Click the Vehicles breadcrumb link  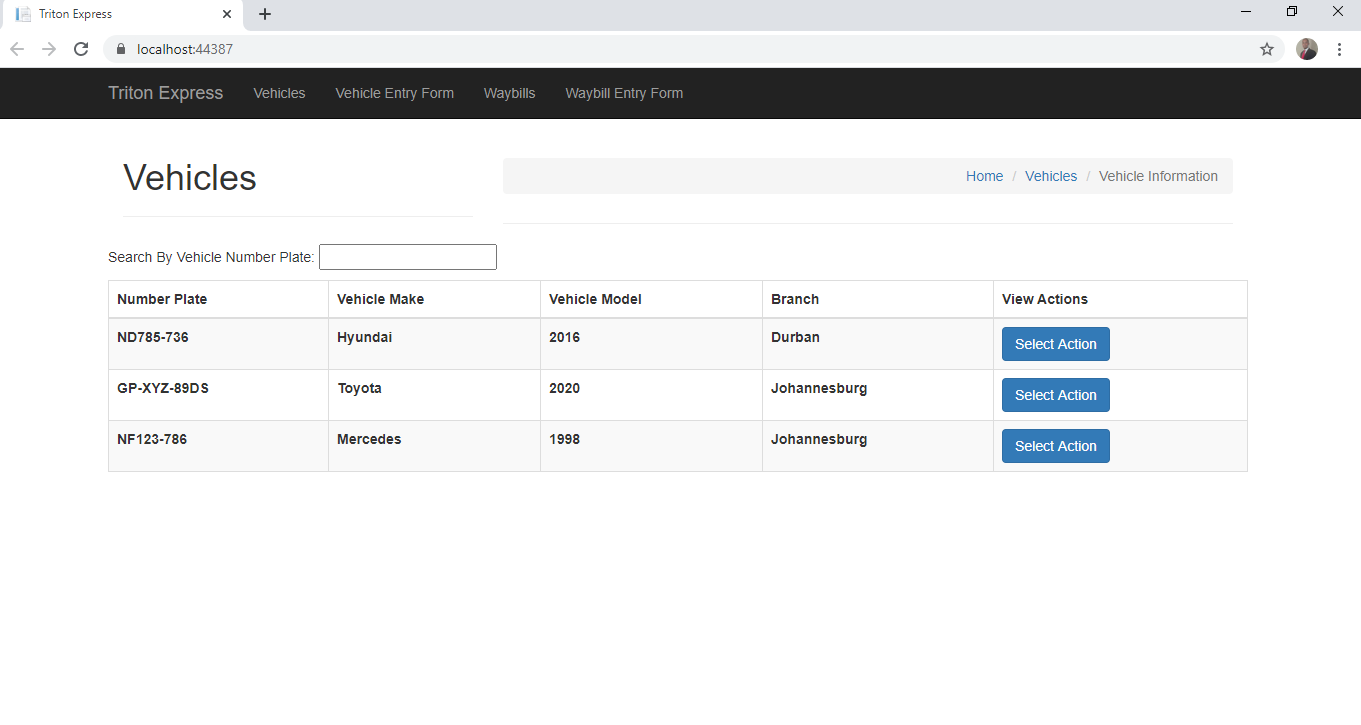point(1050,176)
